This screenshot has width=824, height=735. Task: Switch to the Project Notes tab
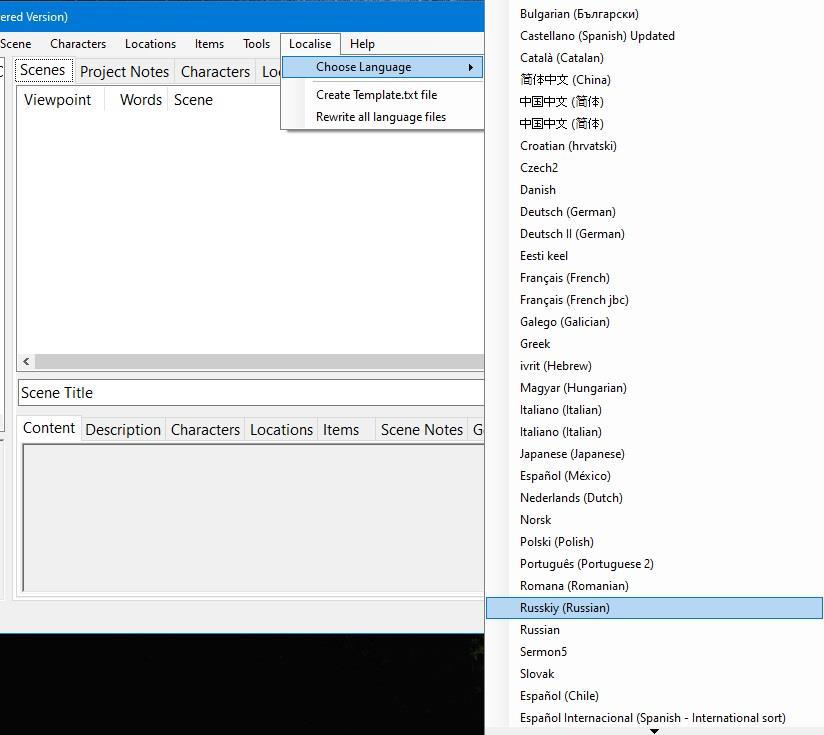click(124, 72)
